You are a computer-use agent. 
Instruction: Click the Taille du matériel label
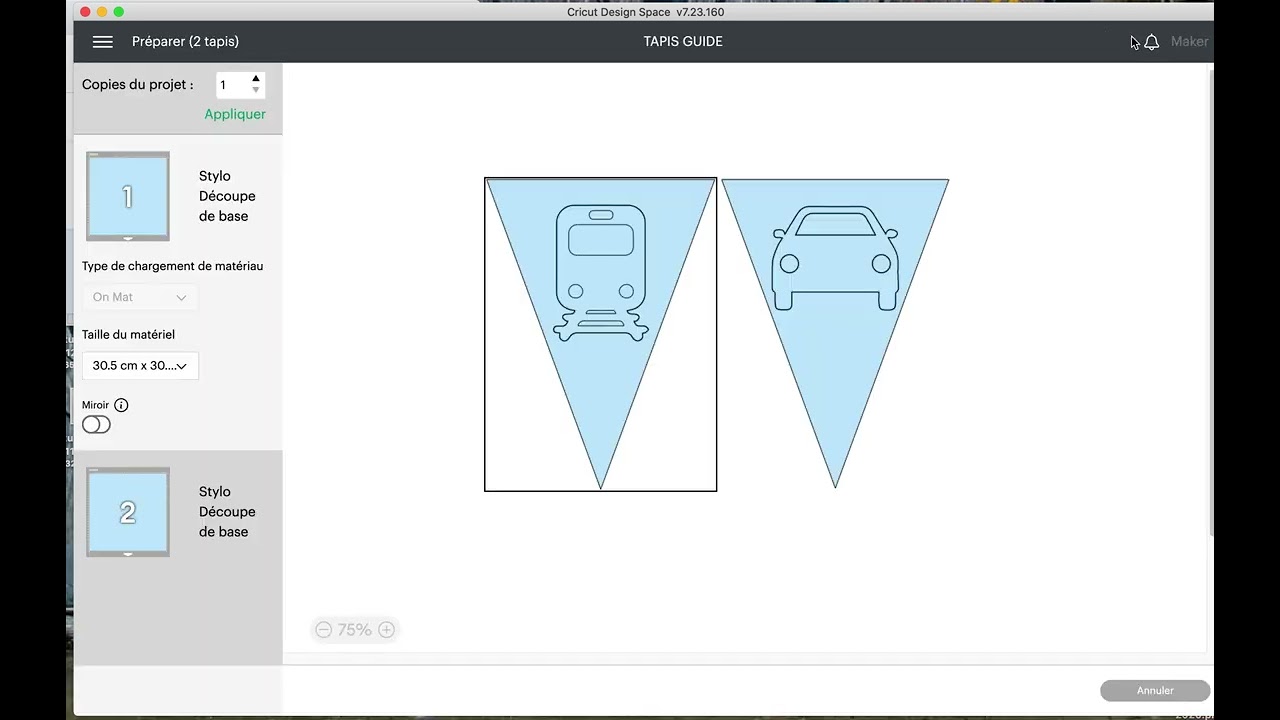128,334
